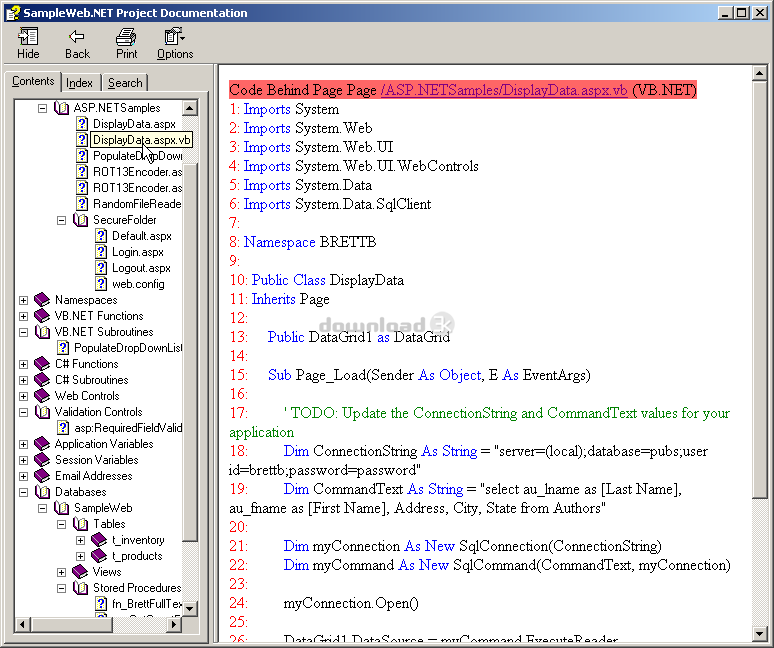This screenshot has width=774, height=648.
Task: Click the VB.NET Subroutines open book icon
Action: click(42, 332)
